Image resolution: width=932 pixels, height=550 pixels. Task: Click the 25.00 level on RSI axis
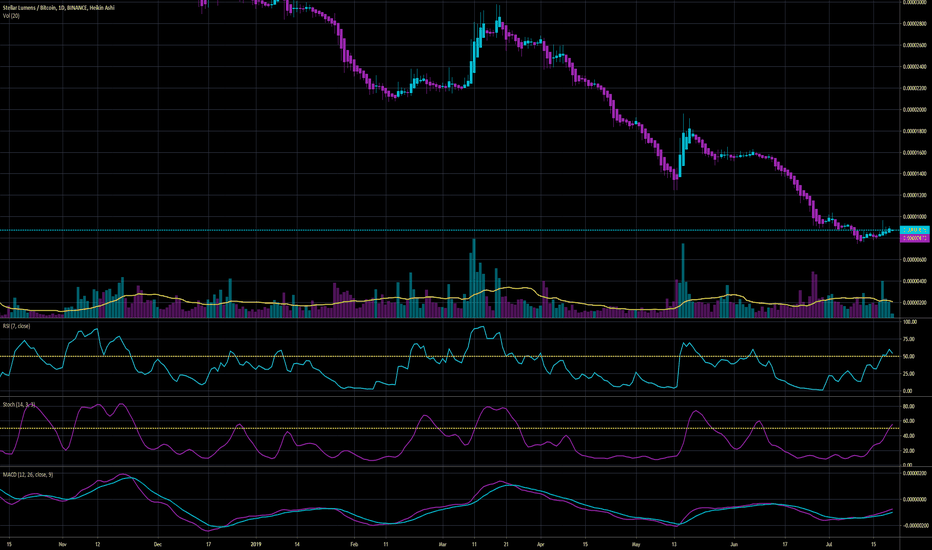[x=909, y=373]
